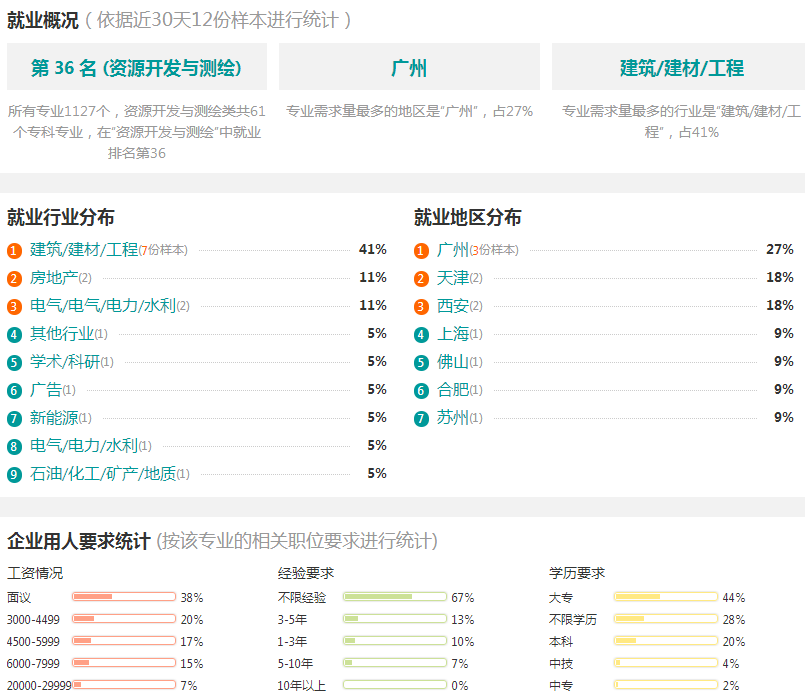805x699 pixels.
Task: Click the 不限学历 education bar
Action: click(666, 618)
